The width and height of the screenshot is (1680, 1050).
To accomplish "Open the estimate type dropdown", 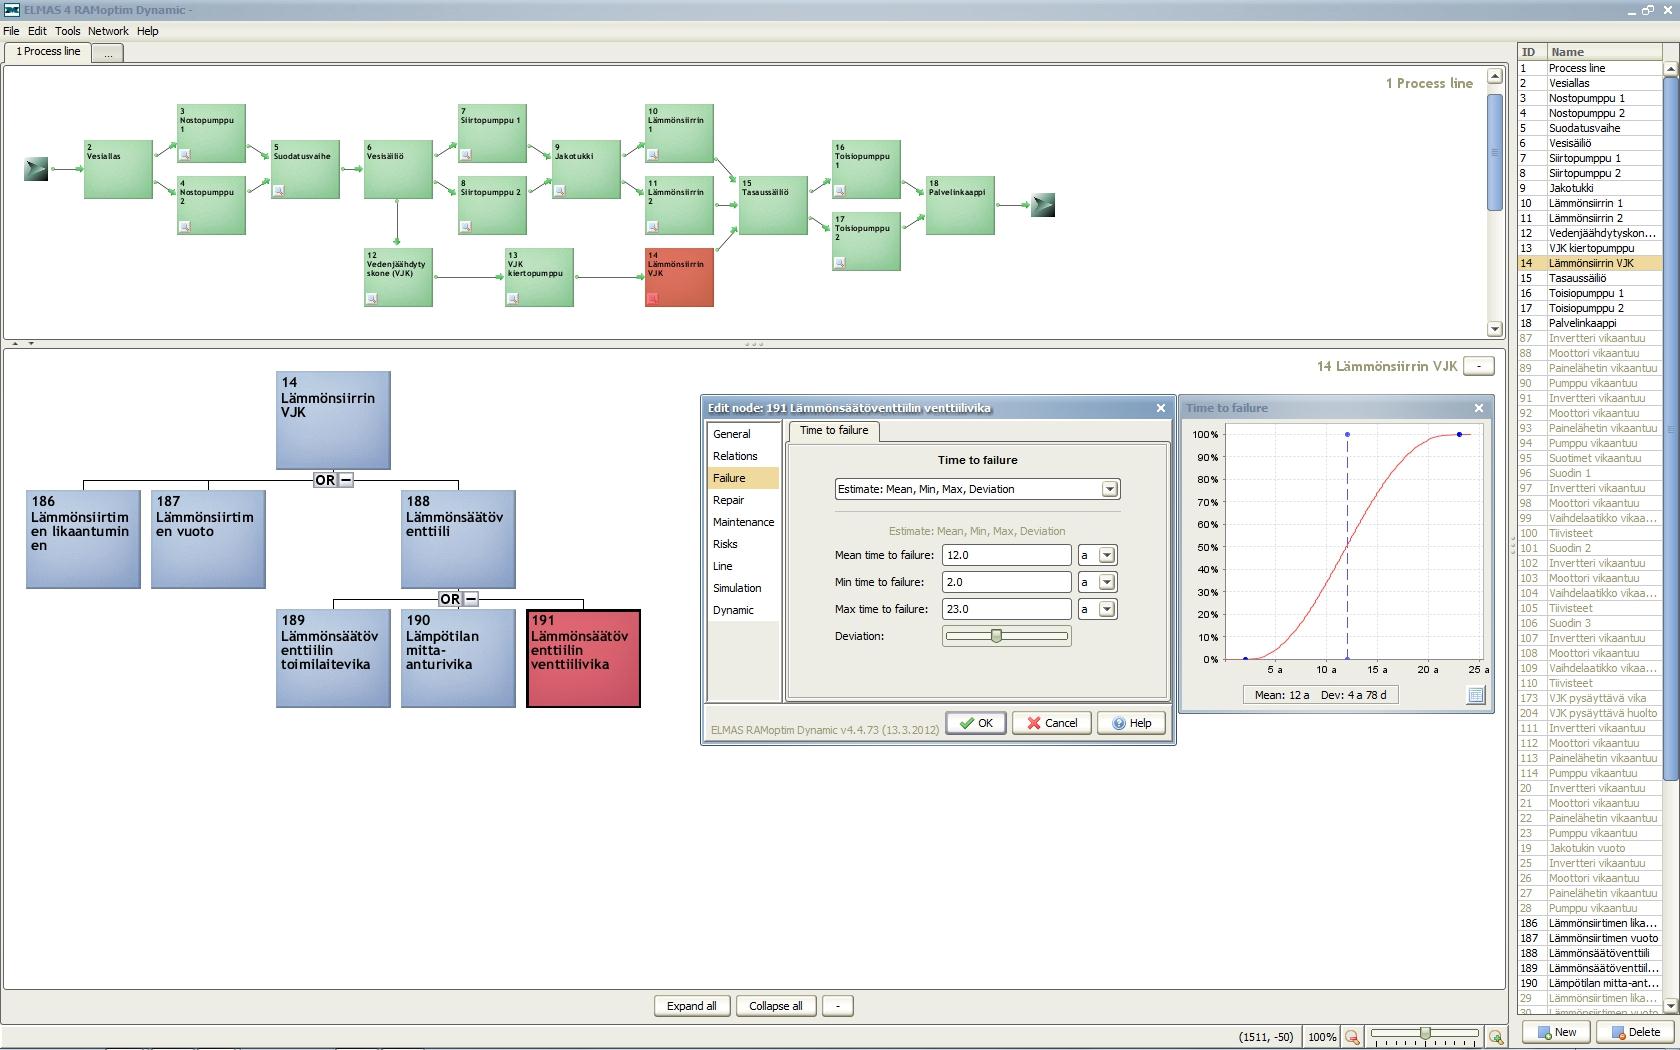I will point(1109,489).
